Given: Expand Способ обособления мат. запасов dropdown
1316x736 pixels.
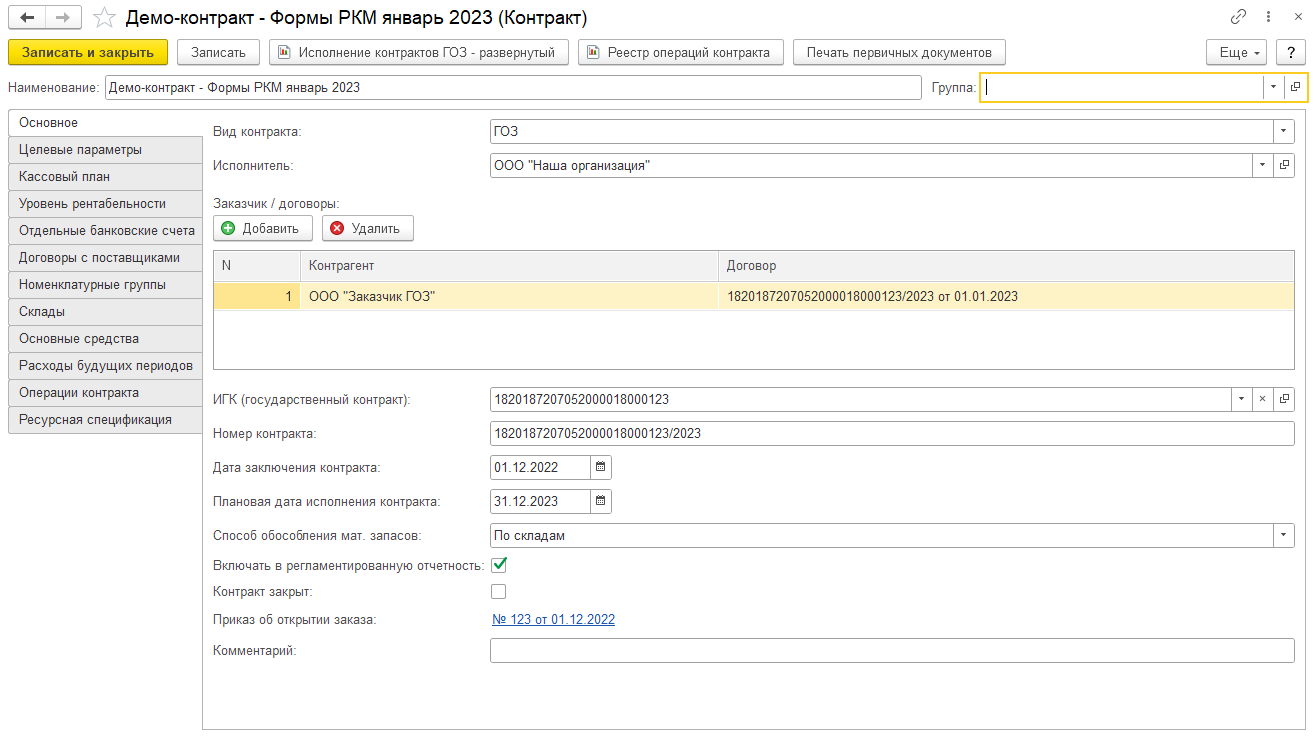Looking at the screenshot, I should pyautogui.click(x=1284, y=536).
